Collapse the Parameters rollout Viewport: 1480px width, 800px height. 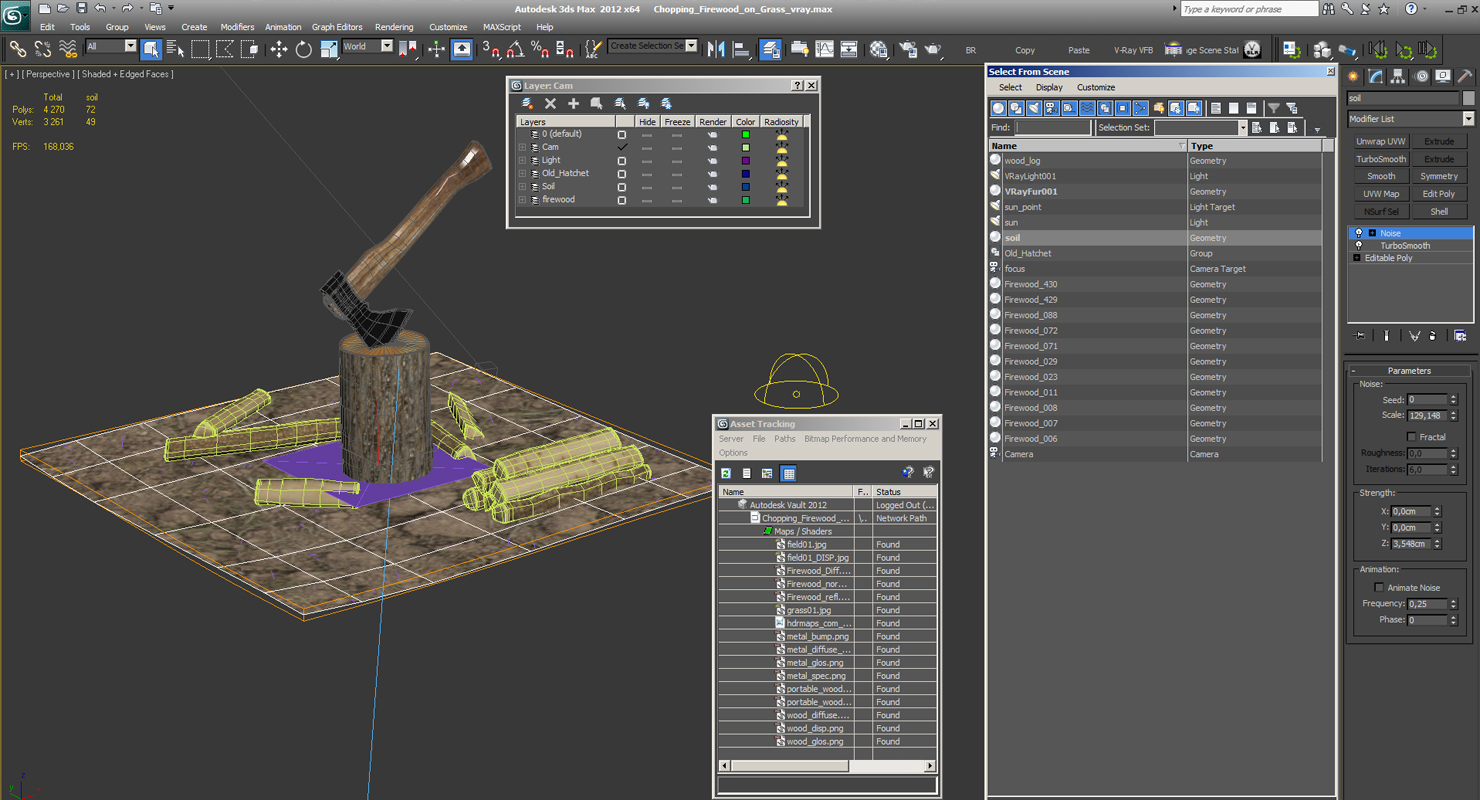(x=1409, y=370)
